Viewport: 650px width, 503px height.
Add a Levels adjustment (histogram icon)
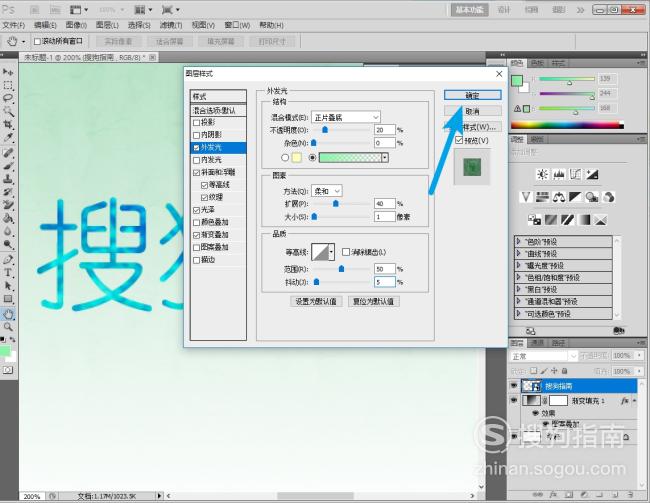[559, 174]
